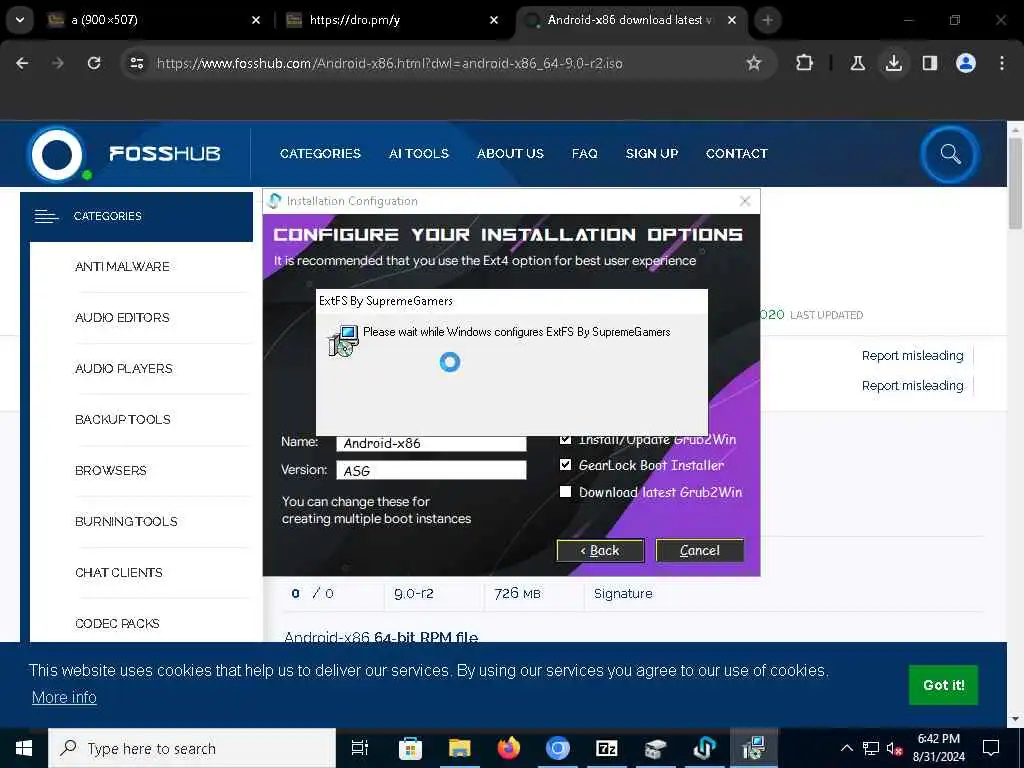Image resolution: width=1024 pixels, height=768 pixels.
Task: Open 7-Zip from the taskbar
Action: click(x=607, y=748)
